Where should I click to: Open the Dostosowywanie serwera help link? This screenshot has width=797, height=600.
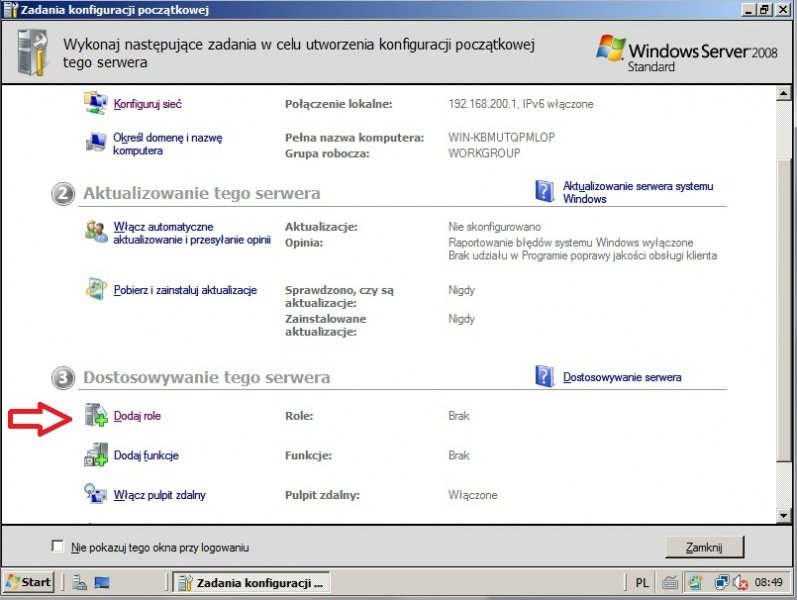[622, 377]
